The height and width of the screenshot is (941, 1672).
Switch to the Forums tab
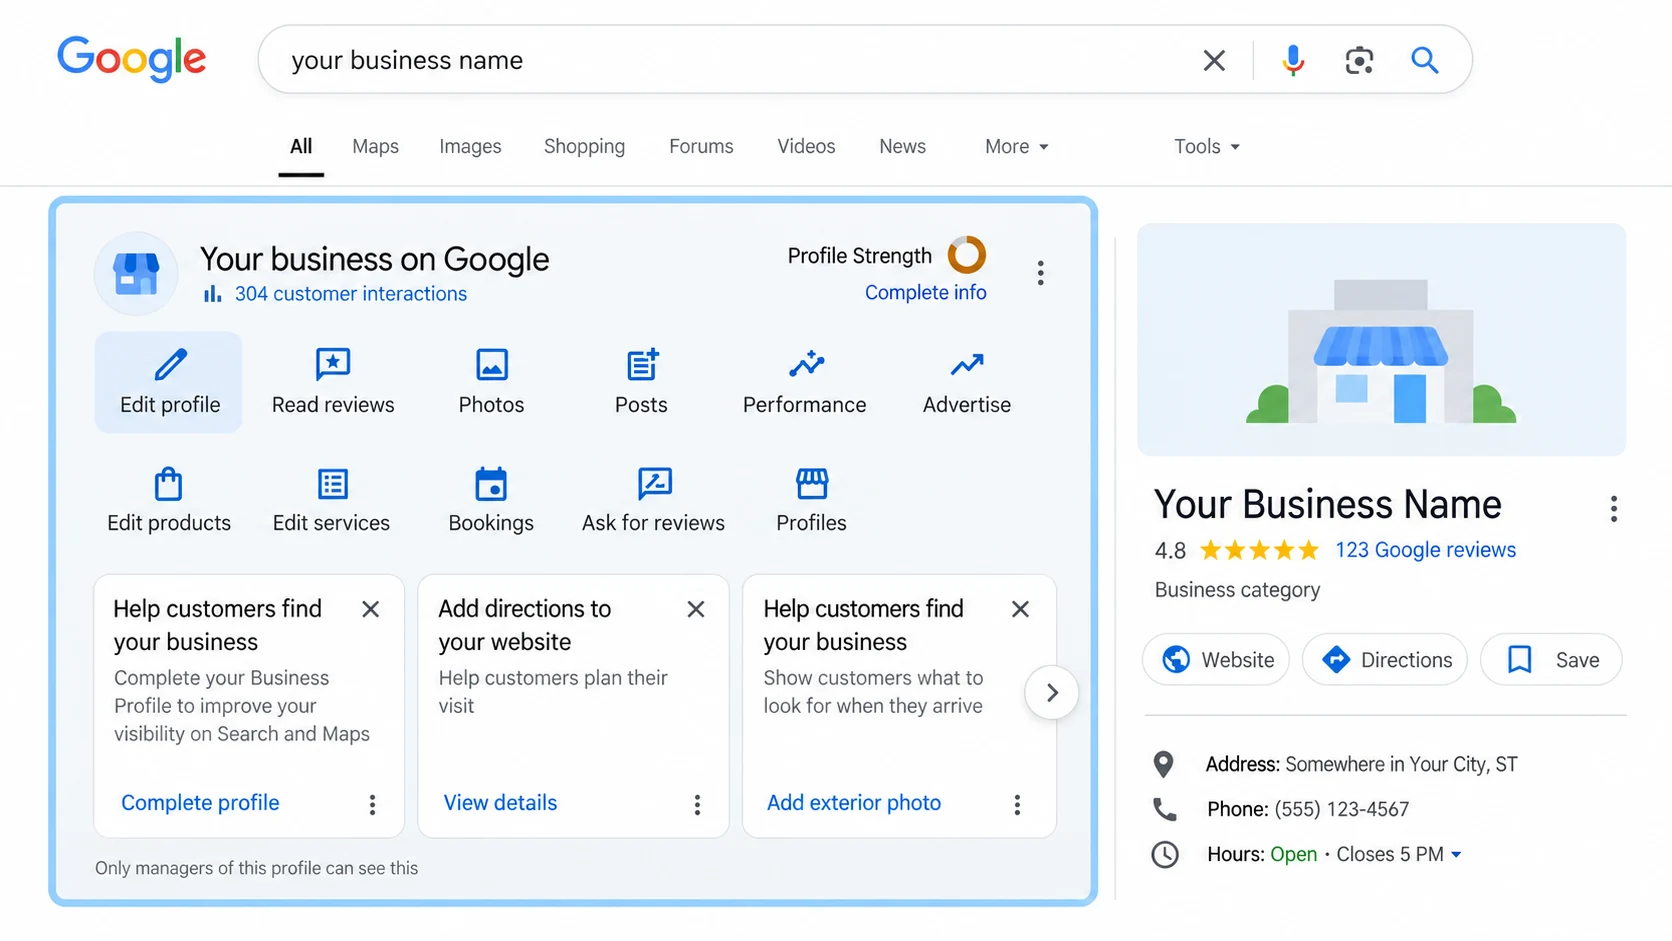pos(701,146)
